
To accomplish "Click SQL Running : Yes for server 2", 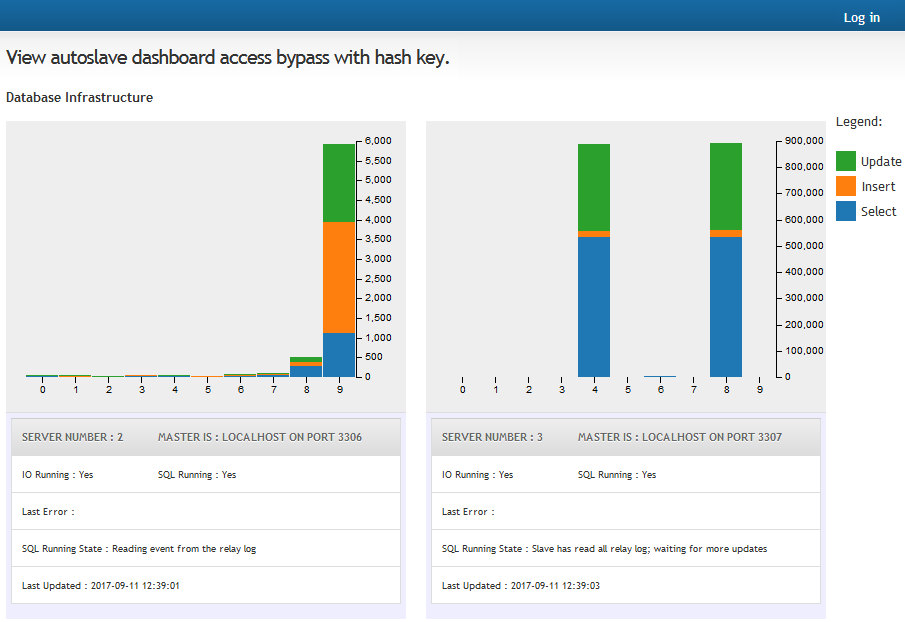I will (197, 475).
